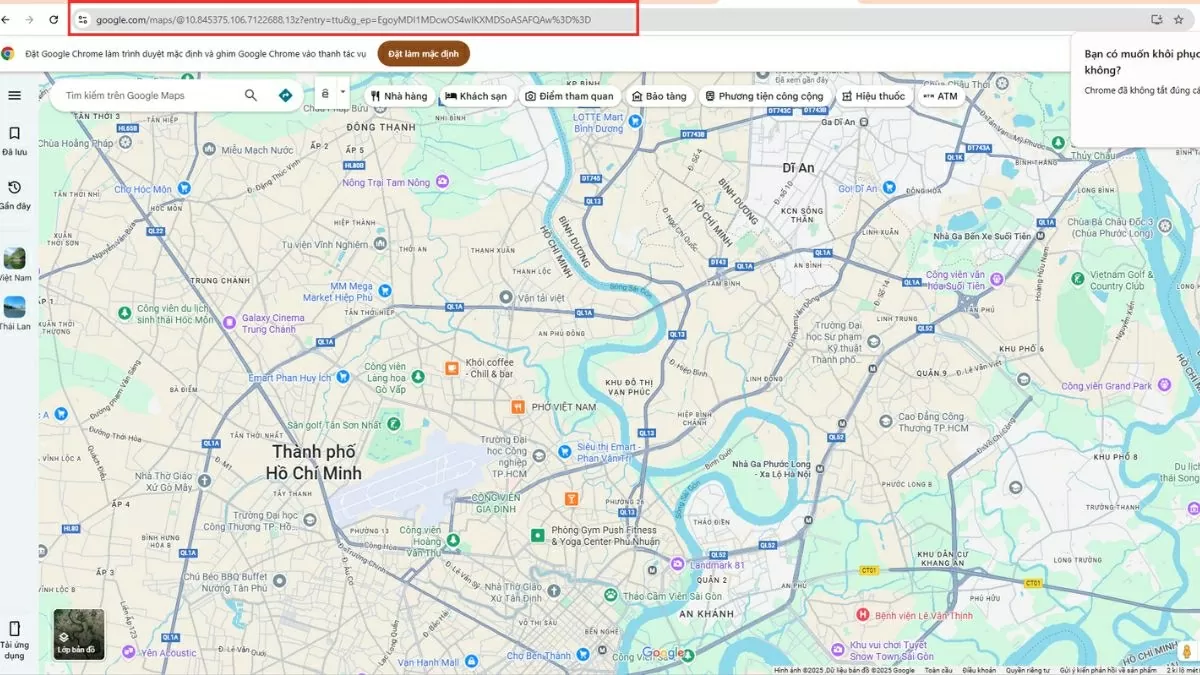1200x675 pixels.
Task: Open the Google Maps hamburger menu
Action: (x=14, y=95)
